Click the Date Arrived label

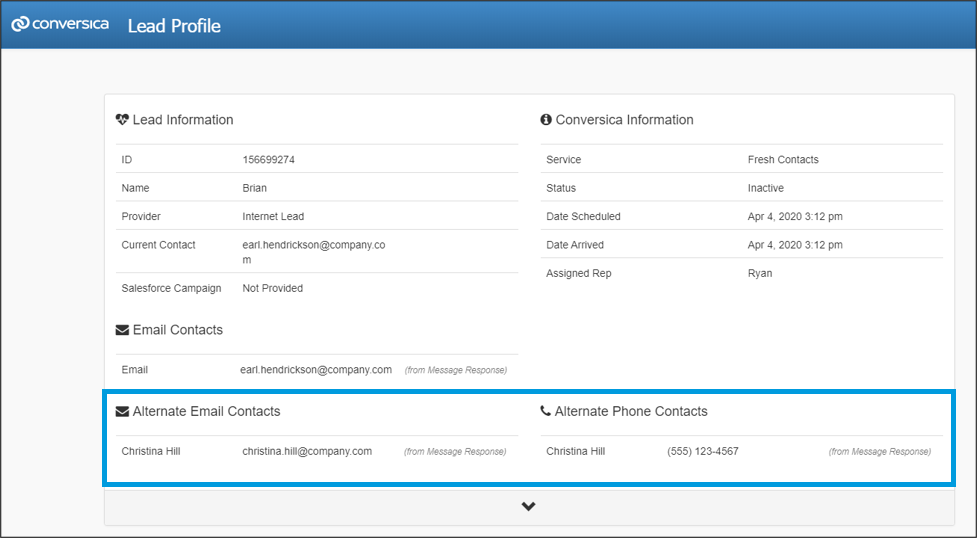(x=575, y=245)
